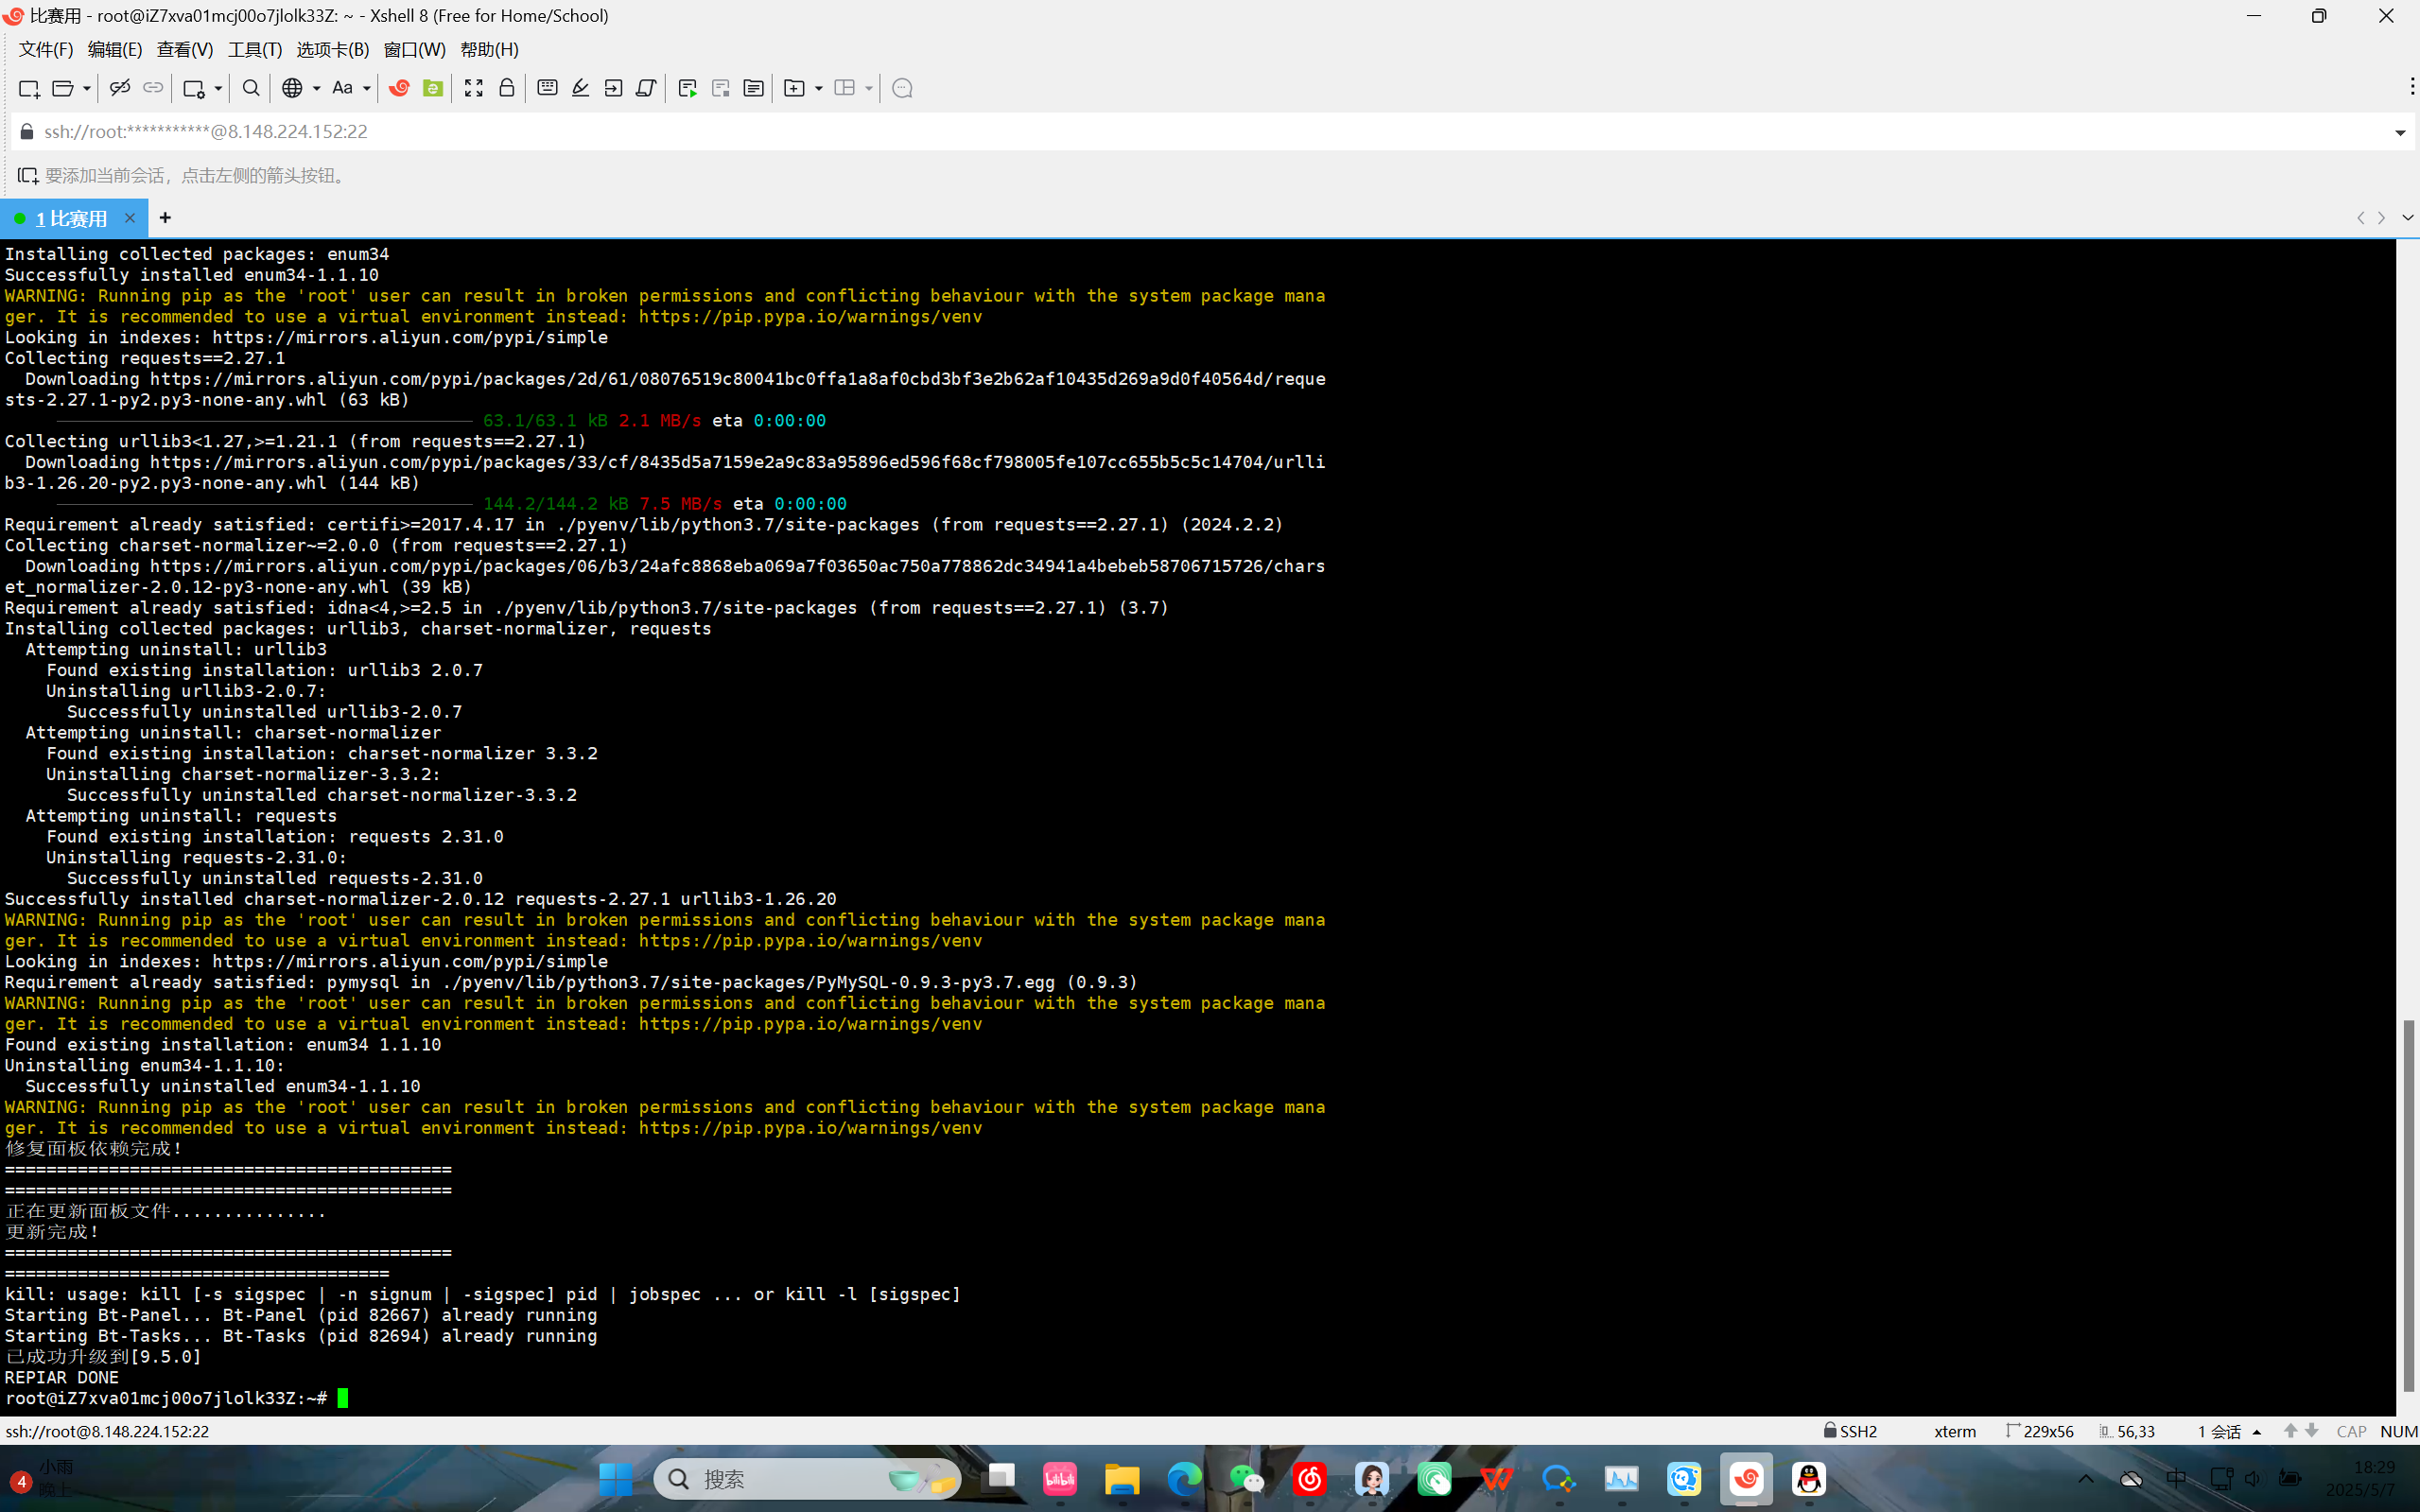Click the Find magnifier icon

[x=251, y=88]
